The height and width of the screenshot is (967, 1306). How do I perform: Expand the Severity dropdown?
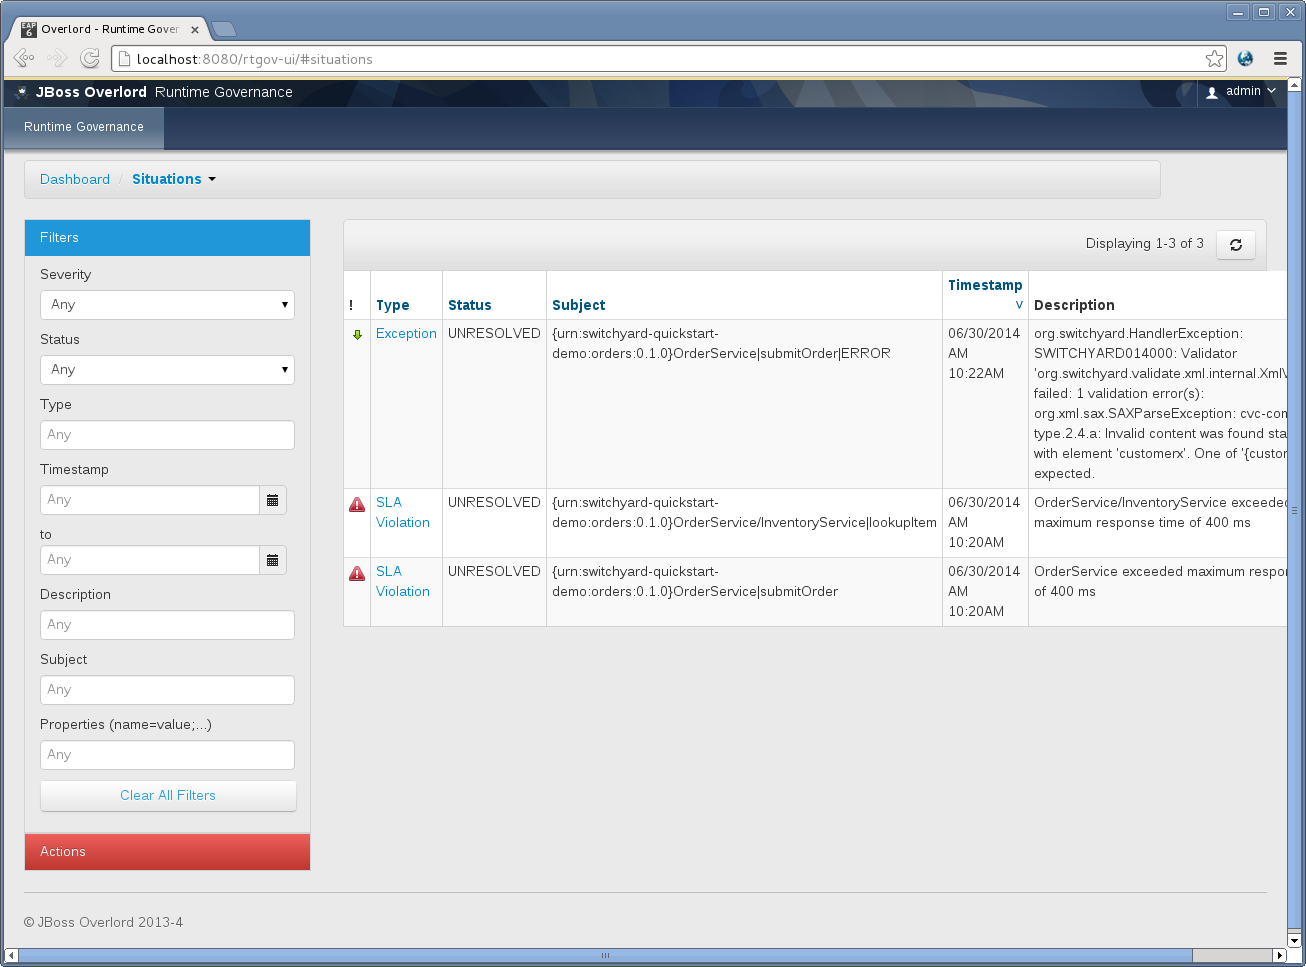click(167, 305)
